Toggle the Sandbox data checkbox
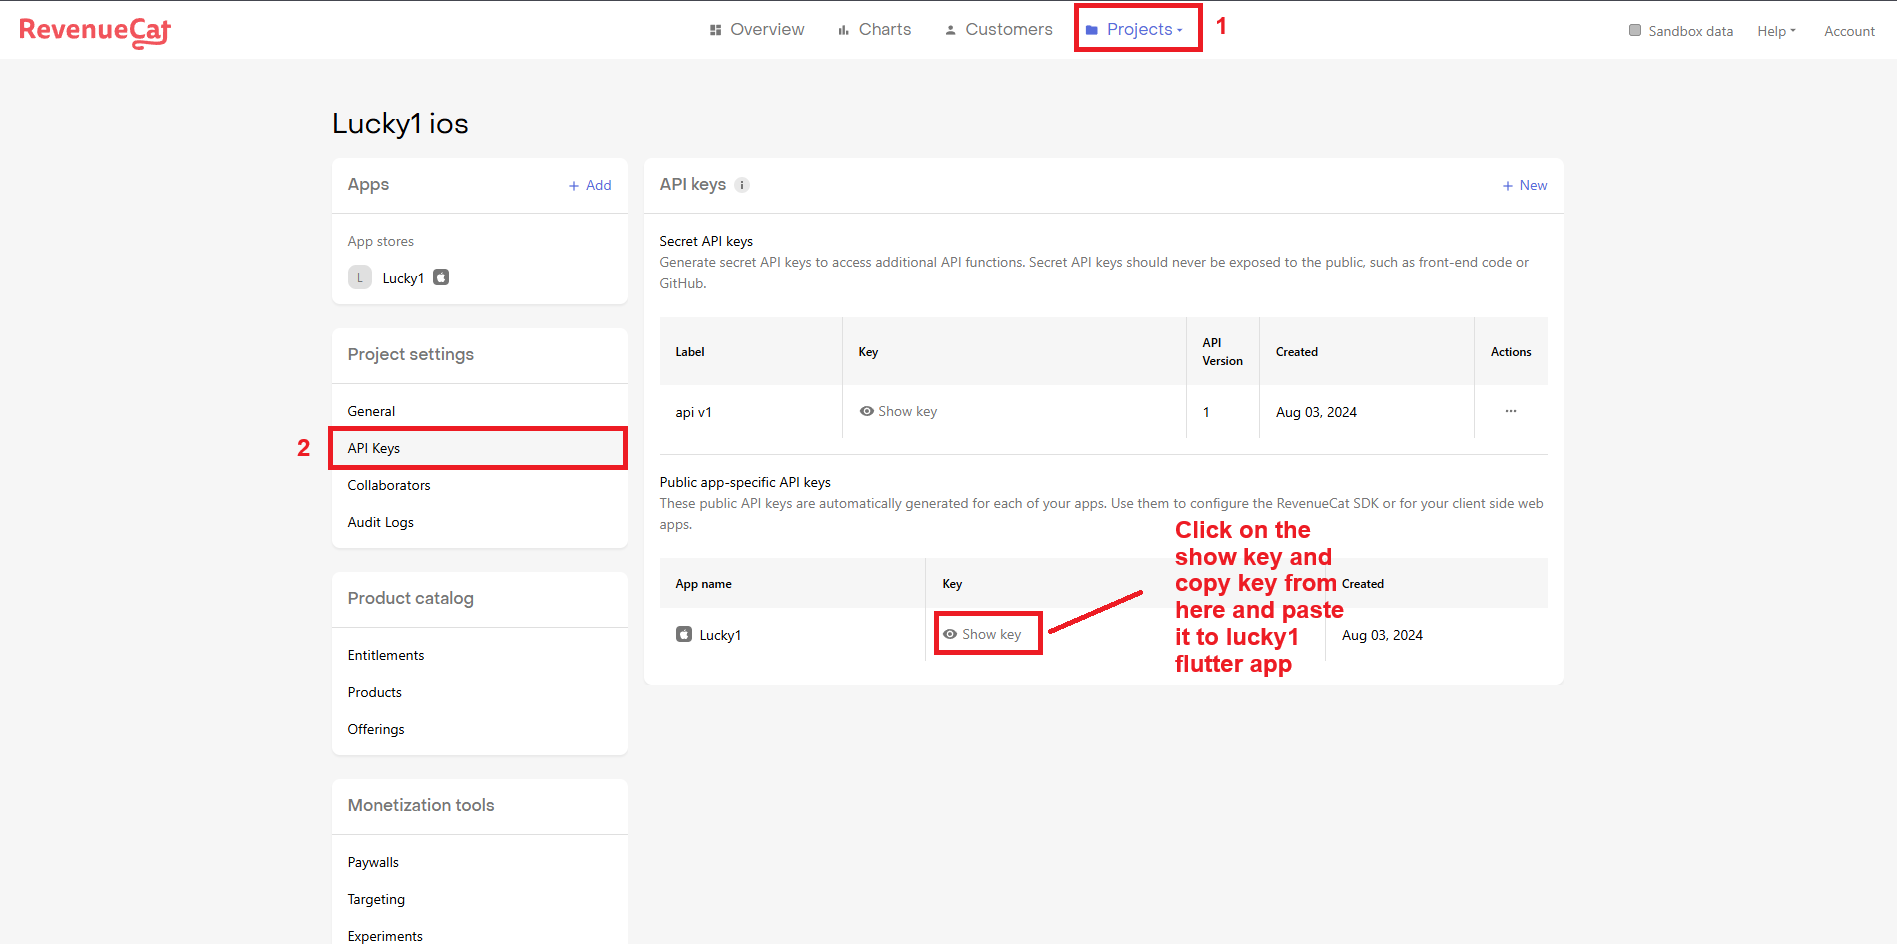Screen dimensions: 1897x944 coord(1635,30)
